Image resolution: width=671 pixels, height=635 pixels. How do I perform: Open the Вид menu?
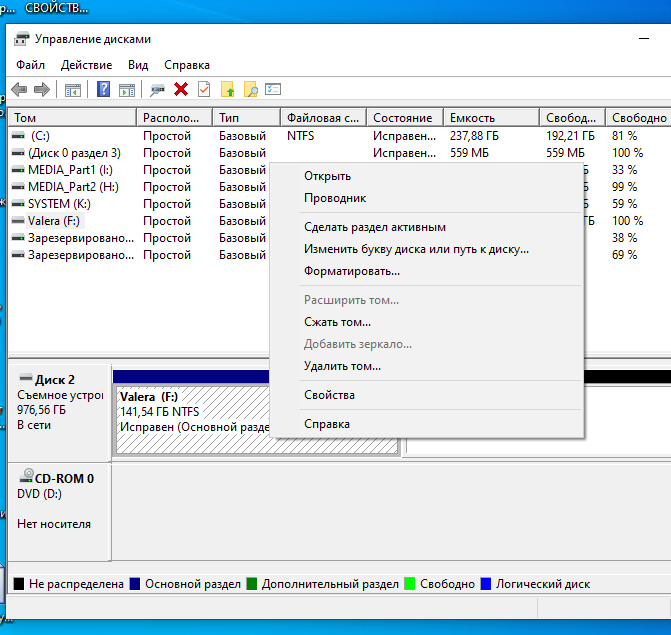click(x=138, y=65)
